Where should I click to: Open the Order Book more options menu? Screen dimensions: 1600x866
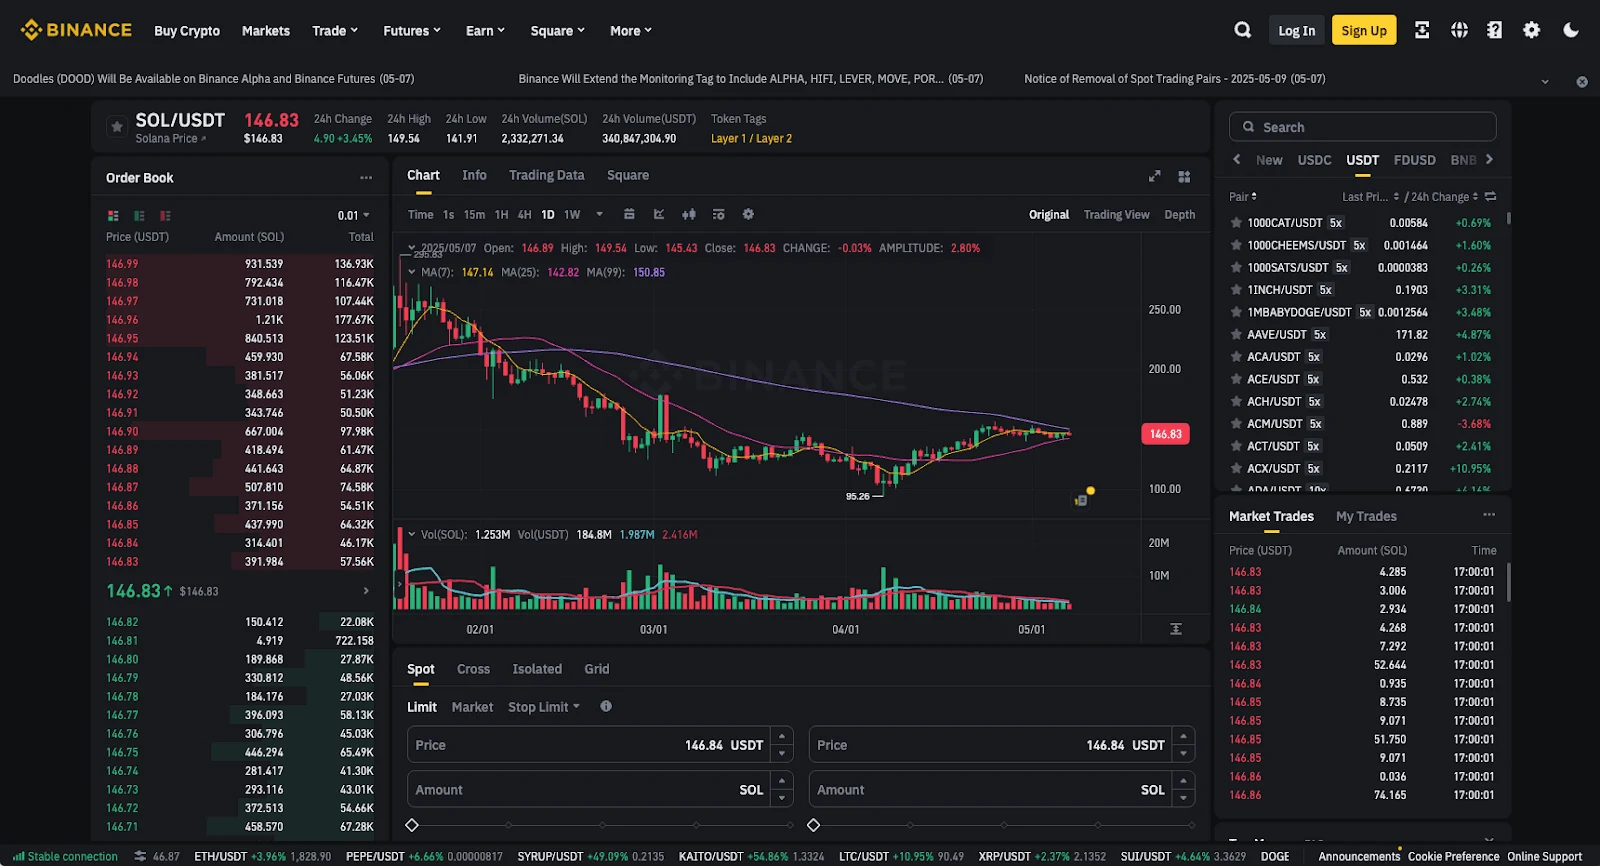[366, 178]
